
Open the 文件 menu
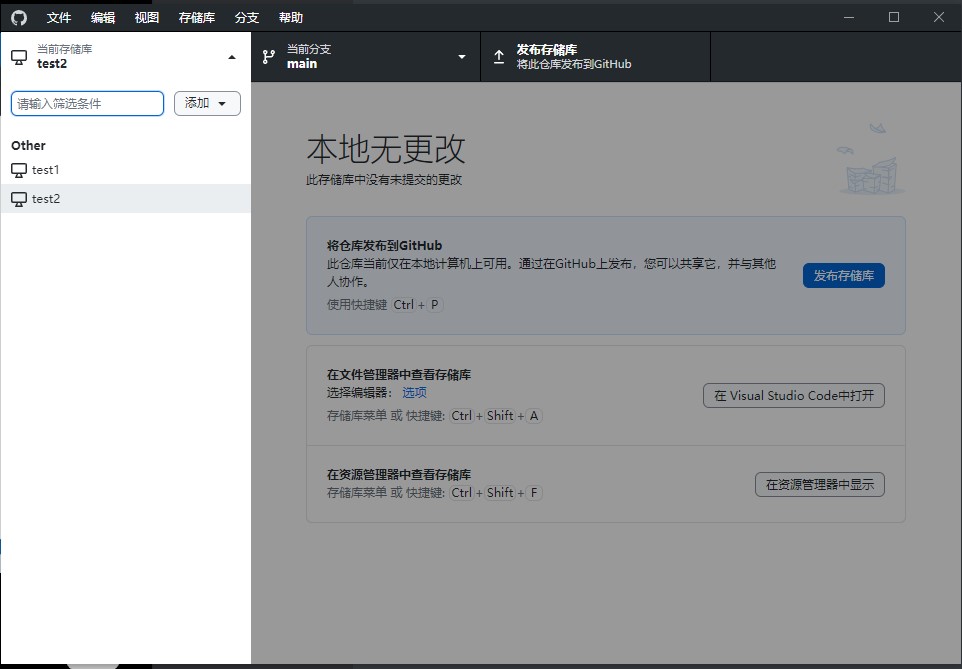[x=59, y=17]
